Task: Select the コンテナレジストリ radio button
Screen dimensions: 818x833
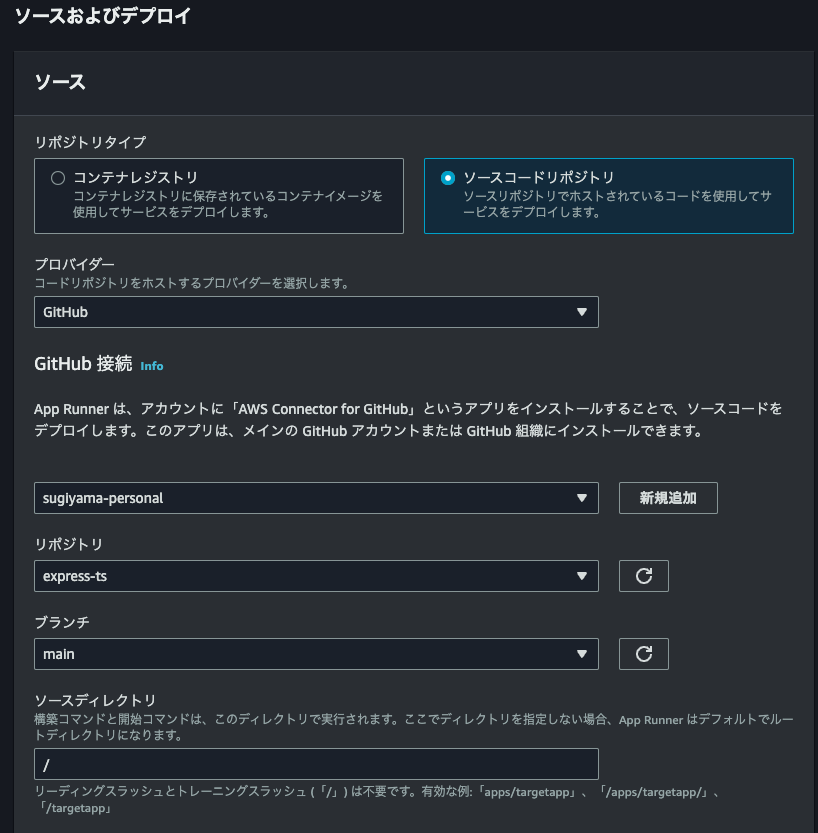Action: tap(58, 178)
